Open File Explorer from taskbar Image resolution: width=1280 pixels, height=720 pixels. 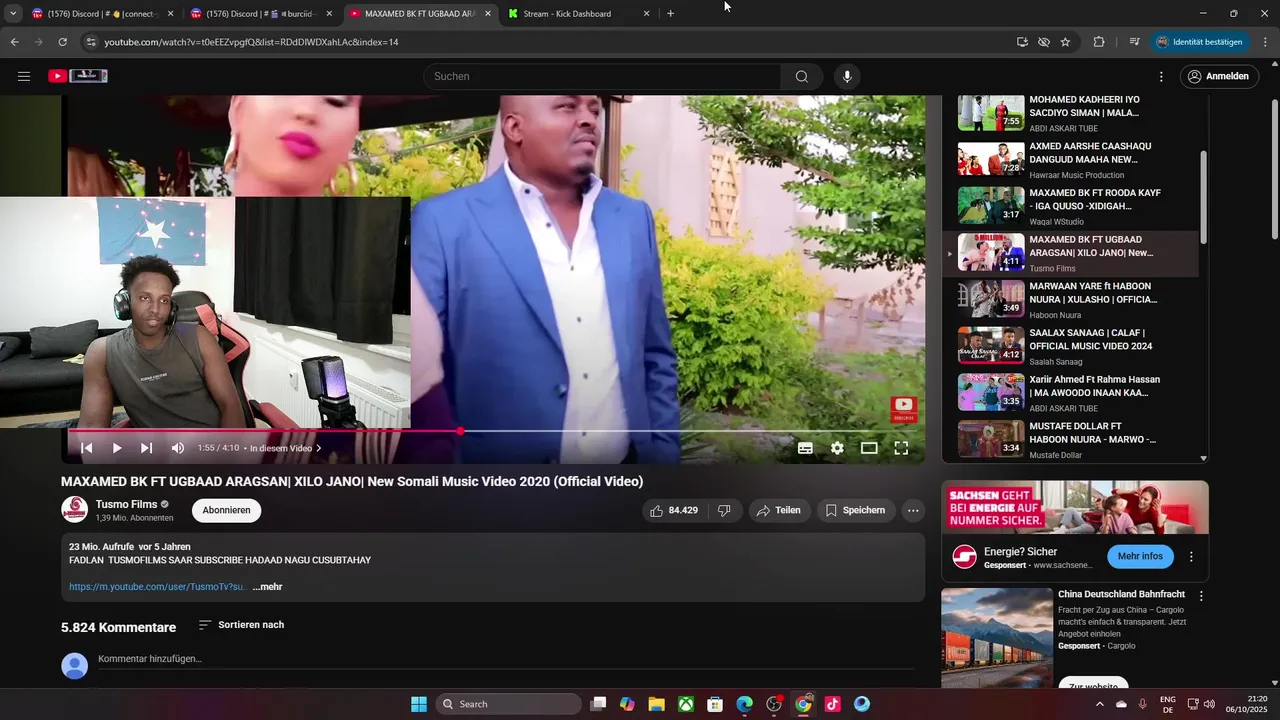click(657, 704)
